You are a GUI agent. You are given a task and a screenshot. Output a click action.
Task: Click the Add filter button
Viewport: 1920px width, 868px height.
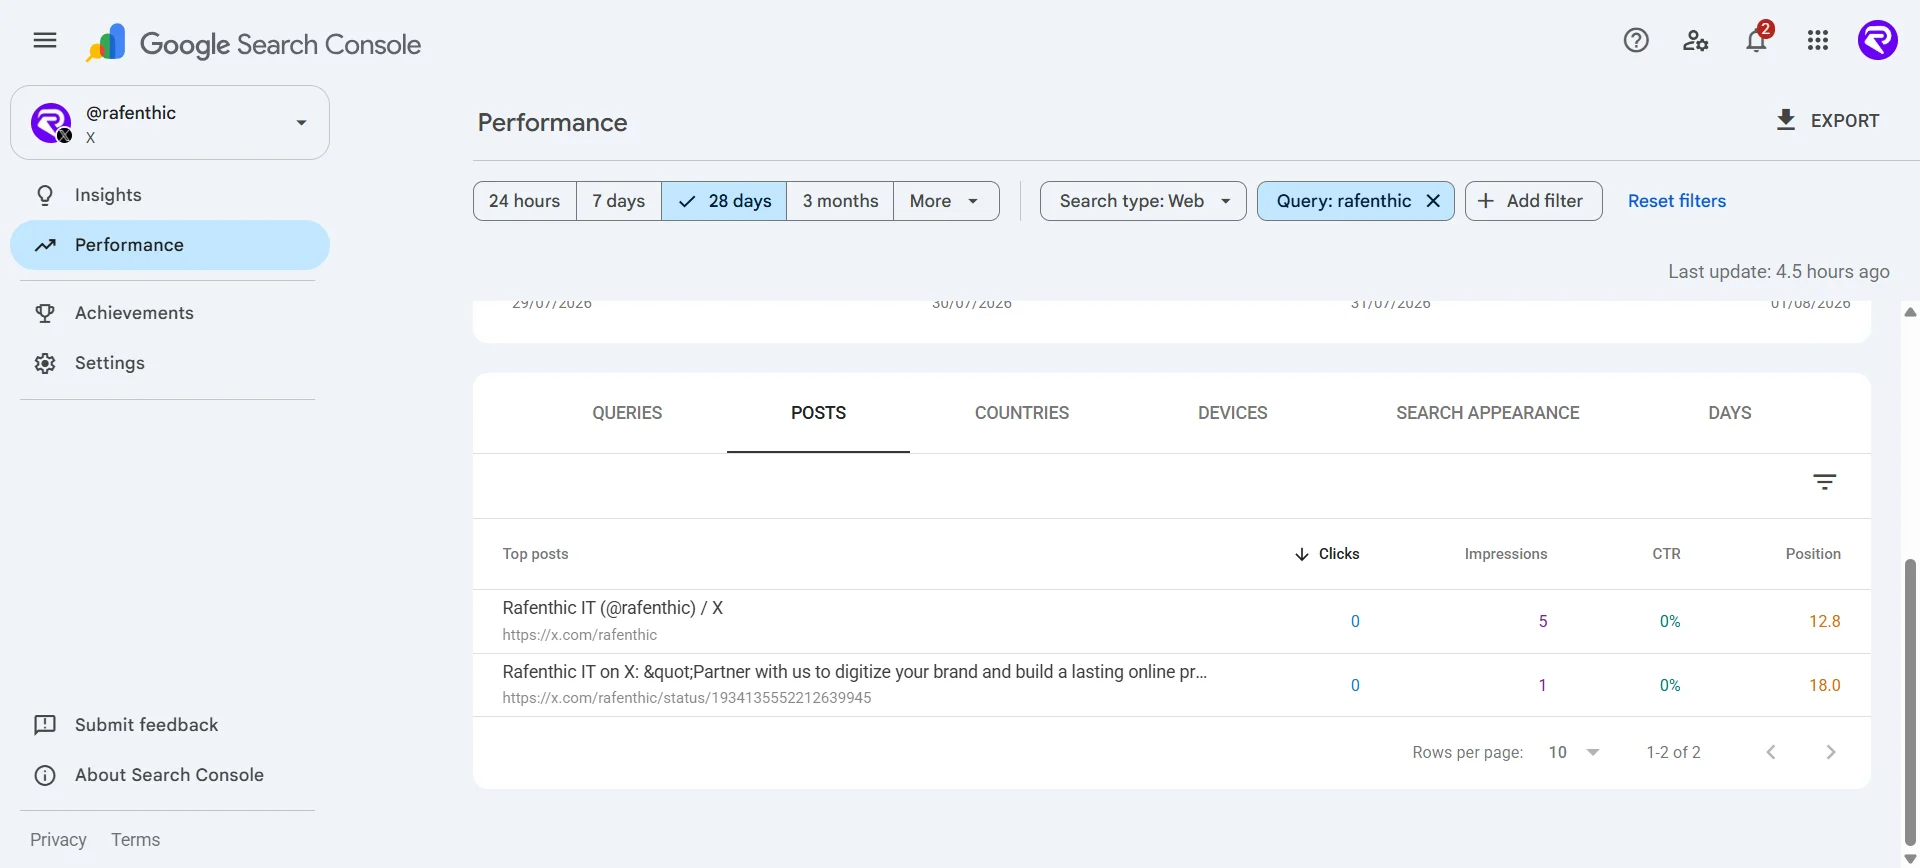pyautogui.click(x=1534, y=201)
